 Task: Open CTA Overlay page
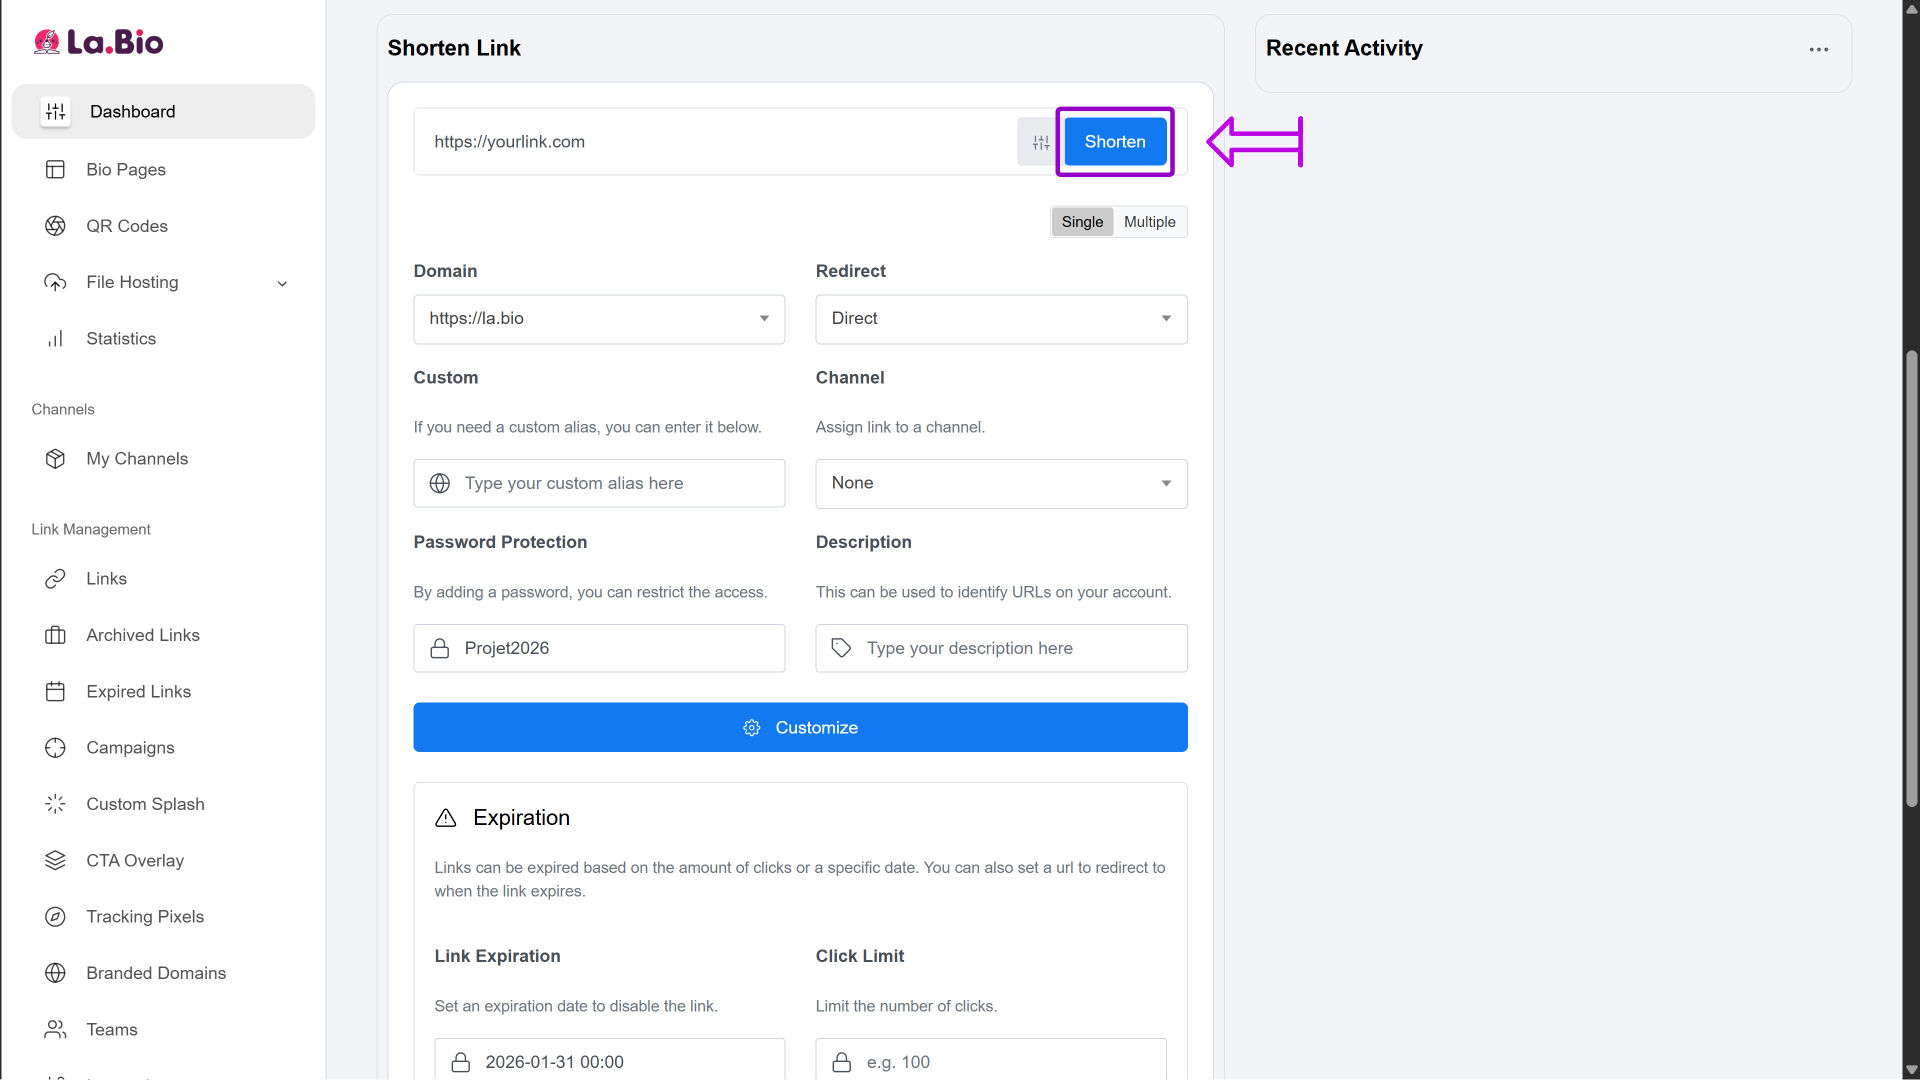pos(134,861)
